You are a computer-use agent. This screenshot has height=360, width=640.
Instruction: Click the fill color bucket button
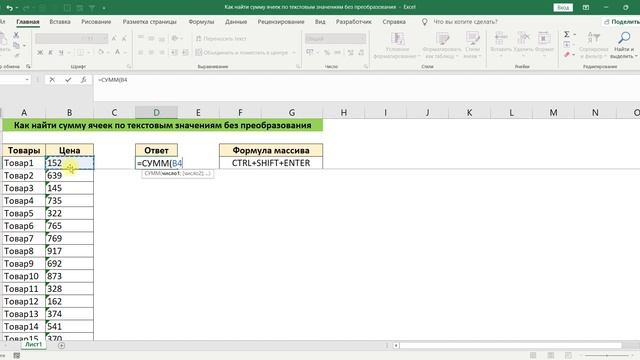(x=100, y=52)
